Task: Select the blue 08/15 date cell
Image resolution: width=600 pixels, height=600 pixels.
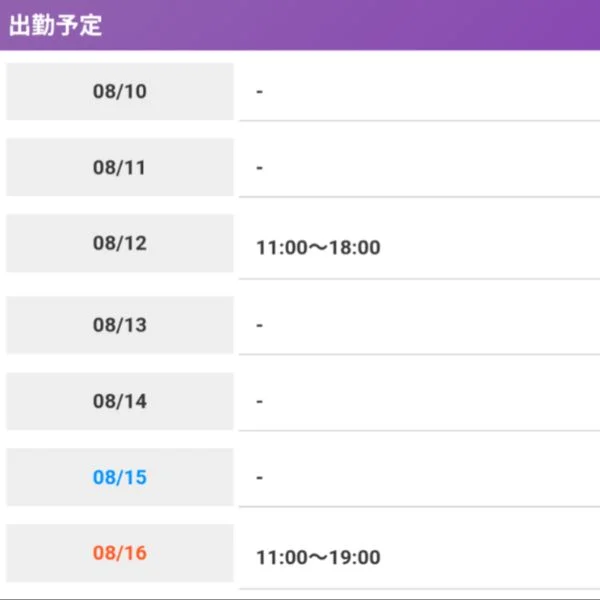Action: (x=120, y=477)
